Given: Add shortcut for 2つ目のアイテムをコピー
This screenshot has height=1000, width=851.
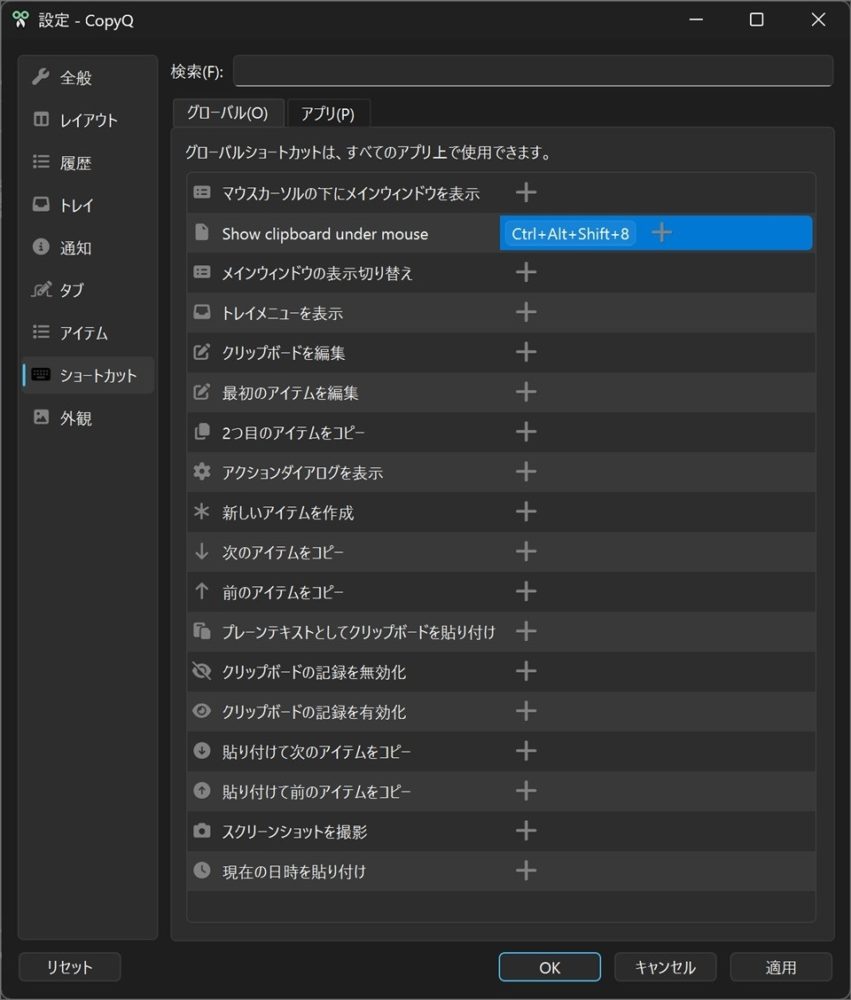Looking at the screenshot, I should pyautogui.click(x=526, y=432).
